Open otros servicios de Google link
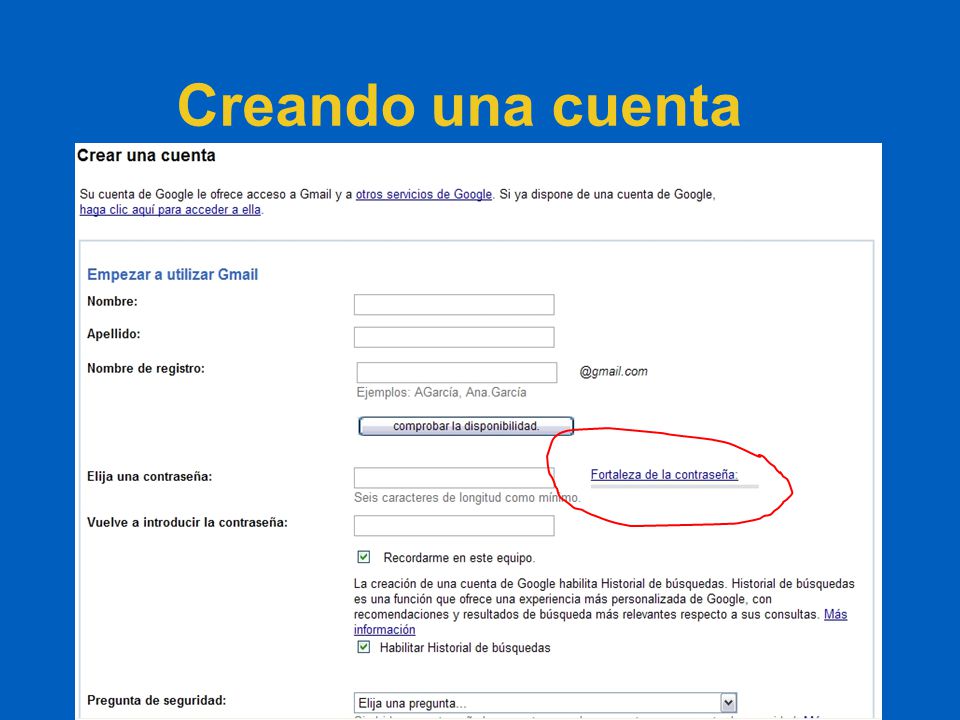This screenshot has height=720, width=960. pos(424,194)
